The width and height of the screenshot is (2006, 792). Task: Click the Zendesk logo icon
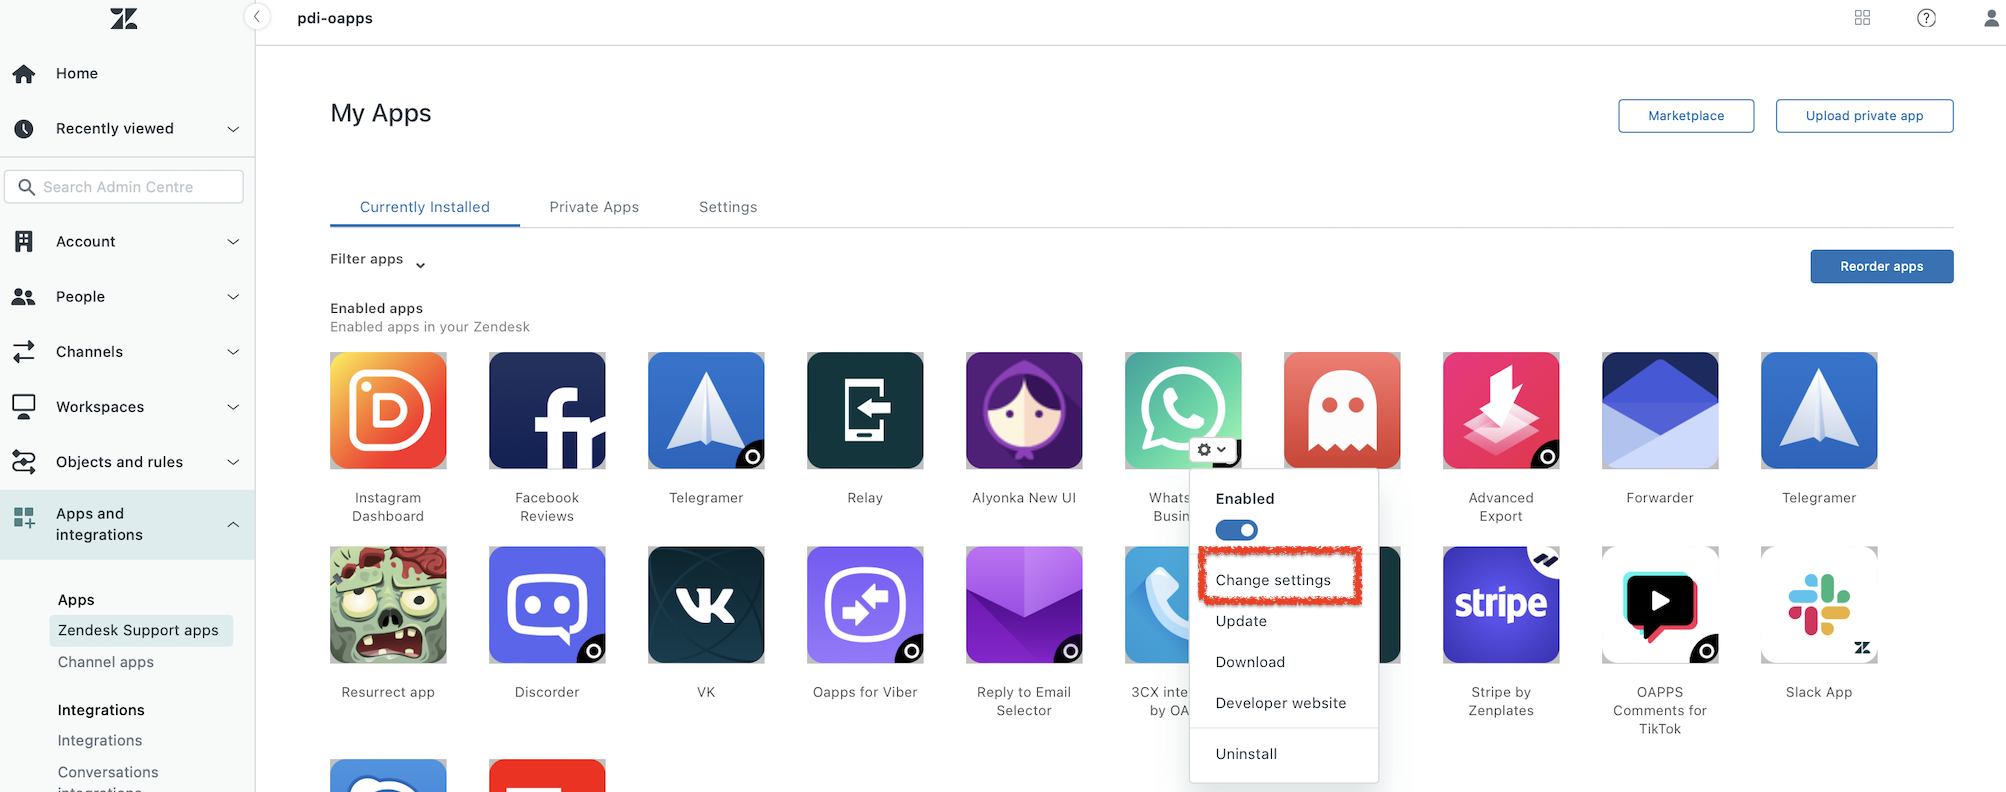pos(124,18)
